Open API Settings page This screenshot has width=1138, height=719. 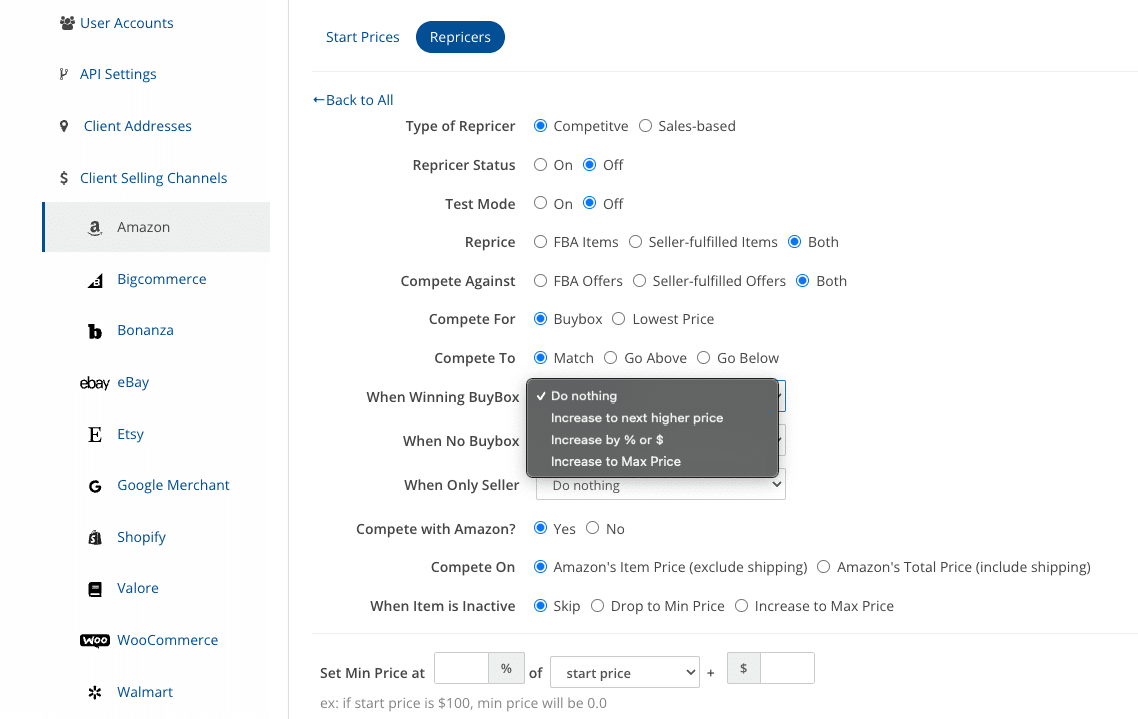[x=118, y=74]
